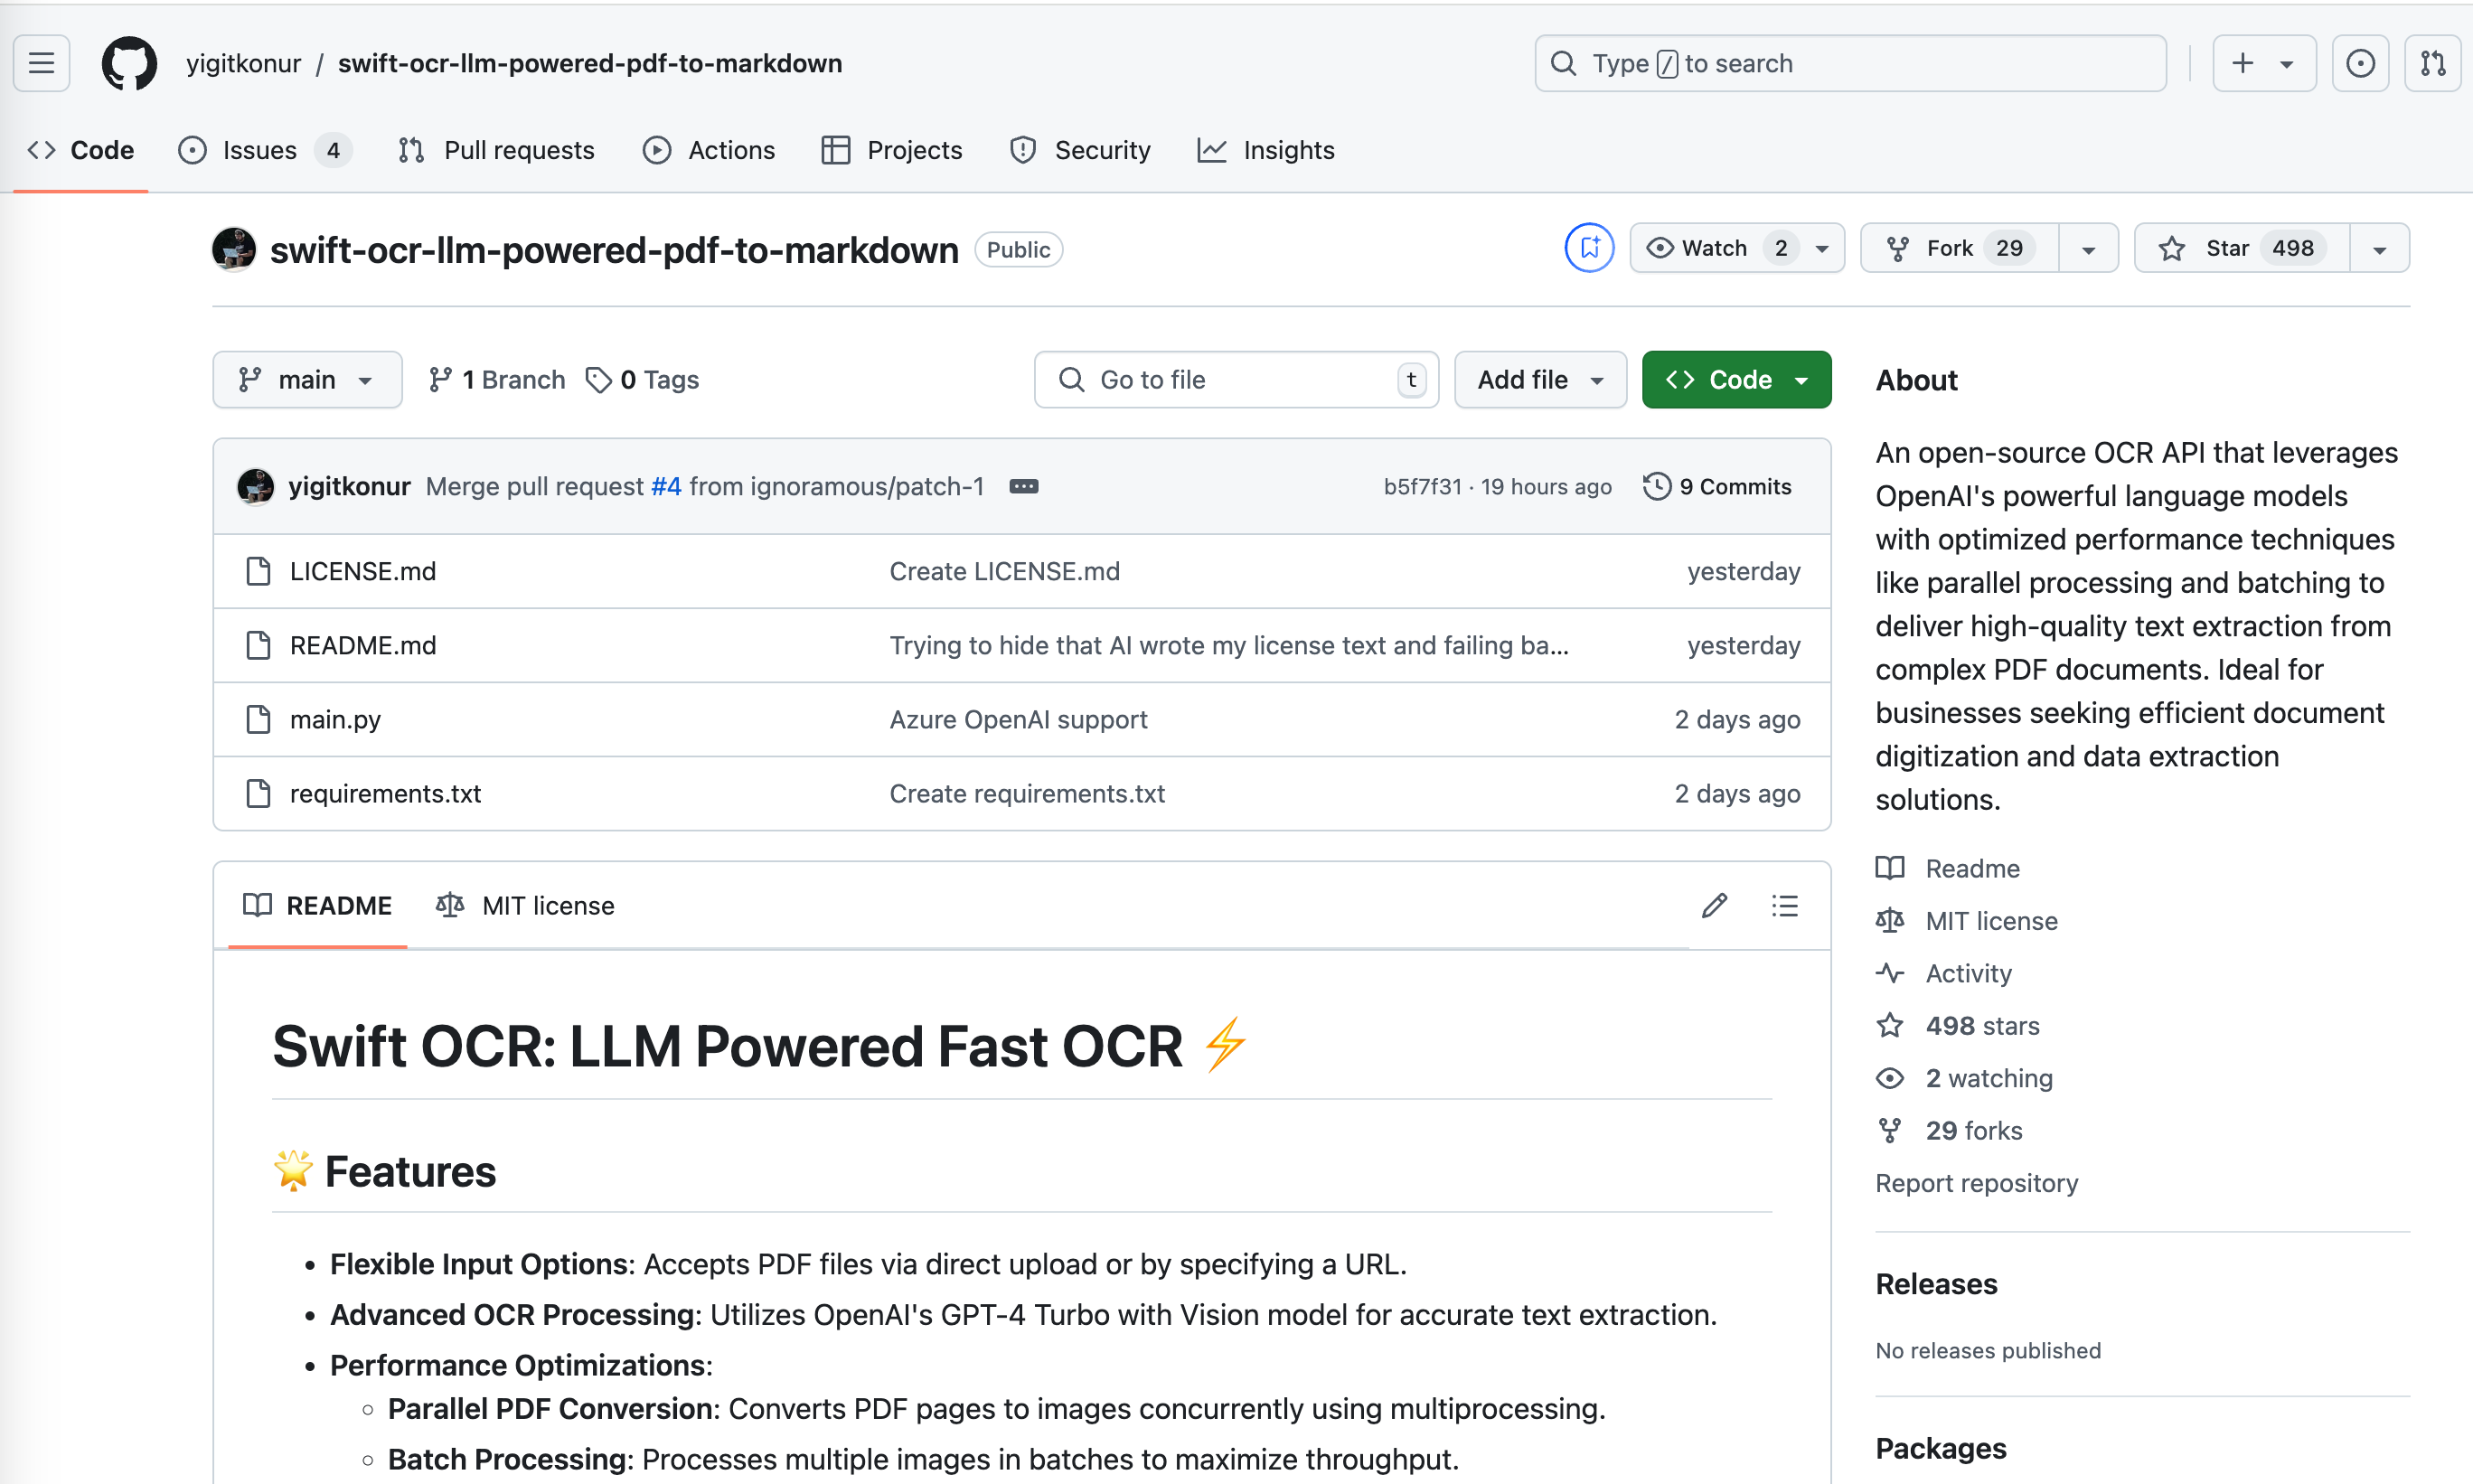Screen dimensions: 2473x1484
Task: Open the README outline list icon
Action: (1784, 905)
